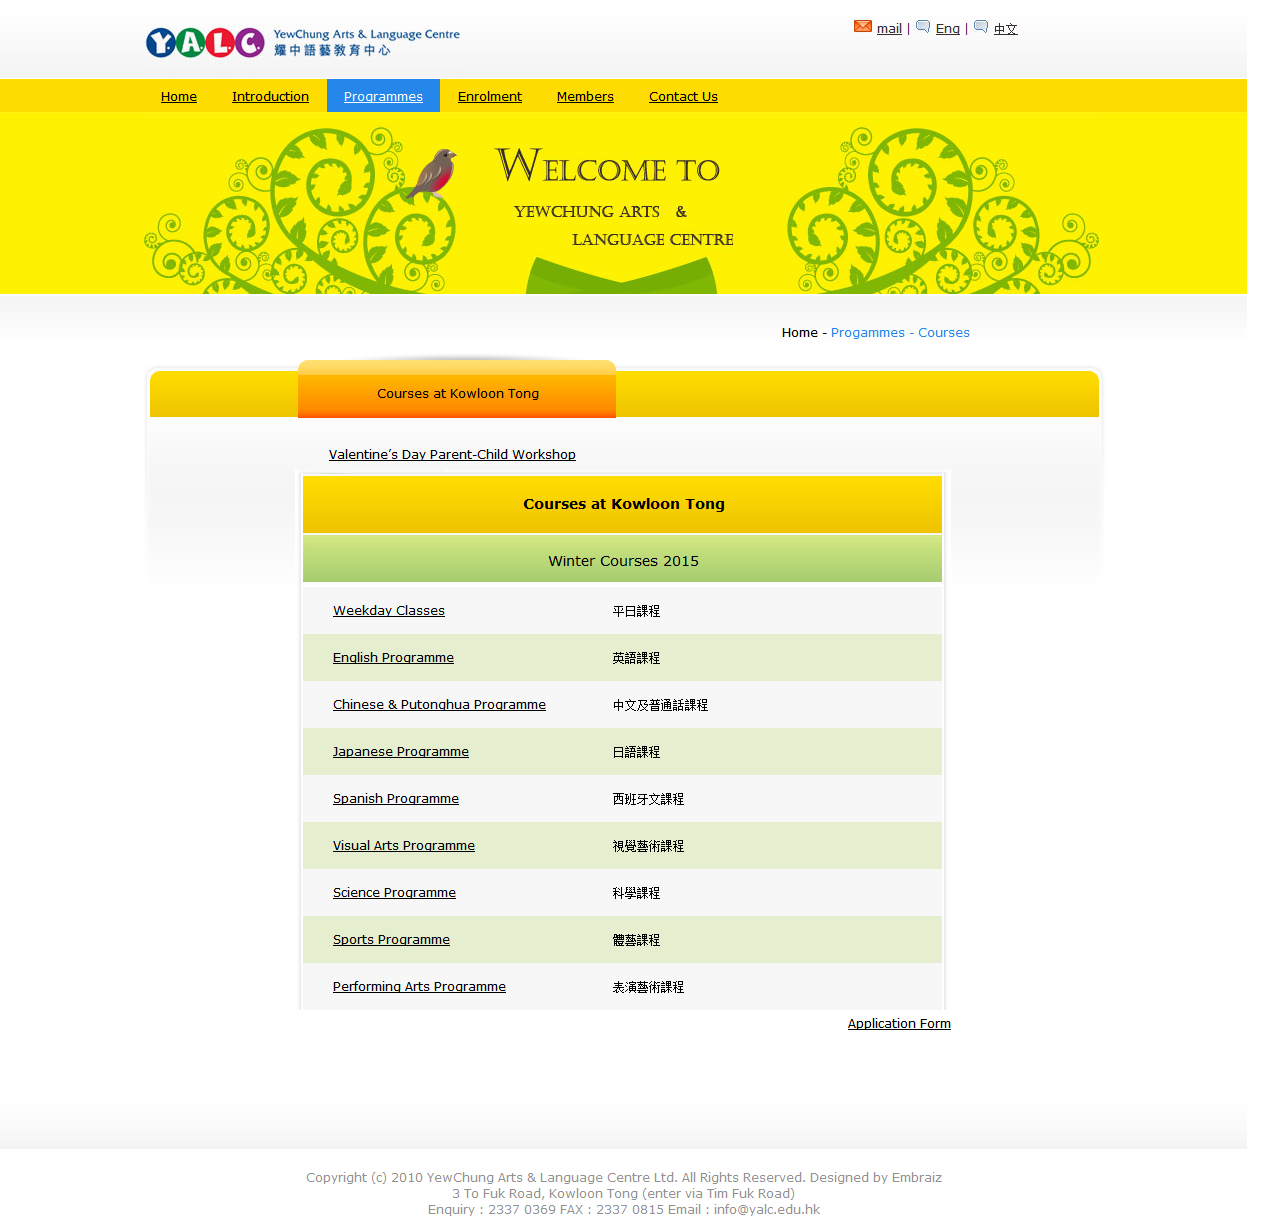Click the speech bubble icon beside 中文

pos(981,27)
